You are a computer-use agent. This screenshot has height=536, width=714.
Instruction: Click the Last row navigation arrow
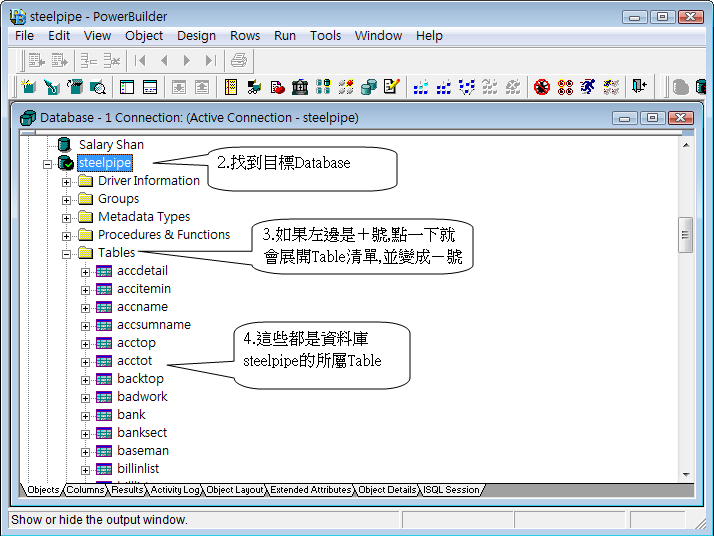click(210, 60)
